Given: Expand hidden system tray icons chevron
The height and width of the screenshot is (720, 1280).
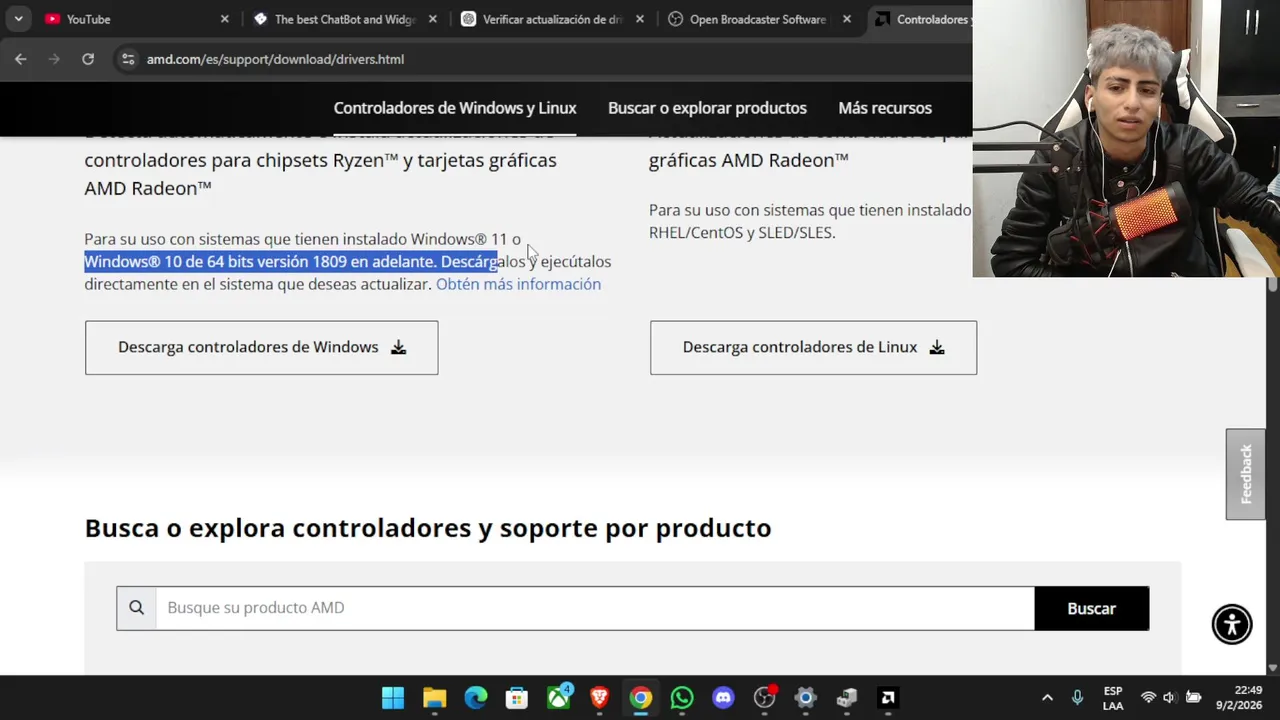Looking at the screenshot, I should [x=1047, y=698].
